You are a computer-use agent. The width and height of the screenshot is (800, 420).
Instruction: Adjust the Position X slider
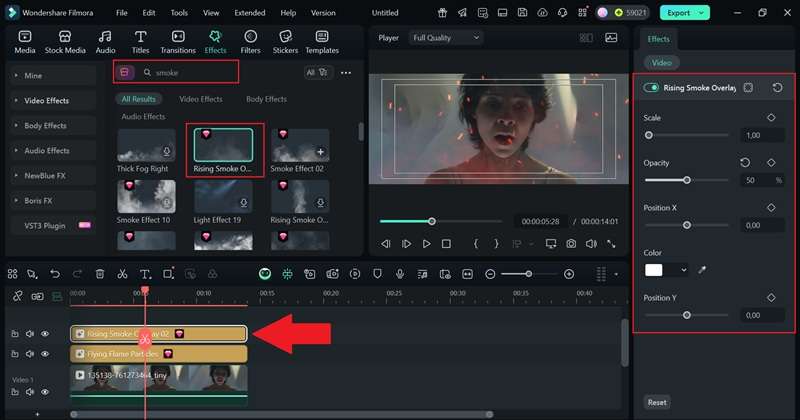[x=687, y=225]
